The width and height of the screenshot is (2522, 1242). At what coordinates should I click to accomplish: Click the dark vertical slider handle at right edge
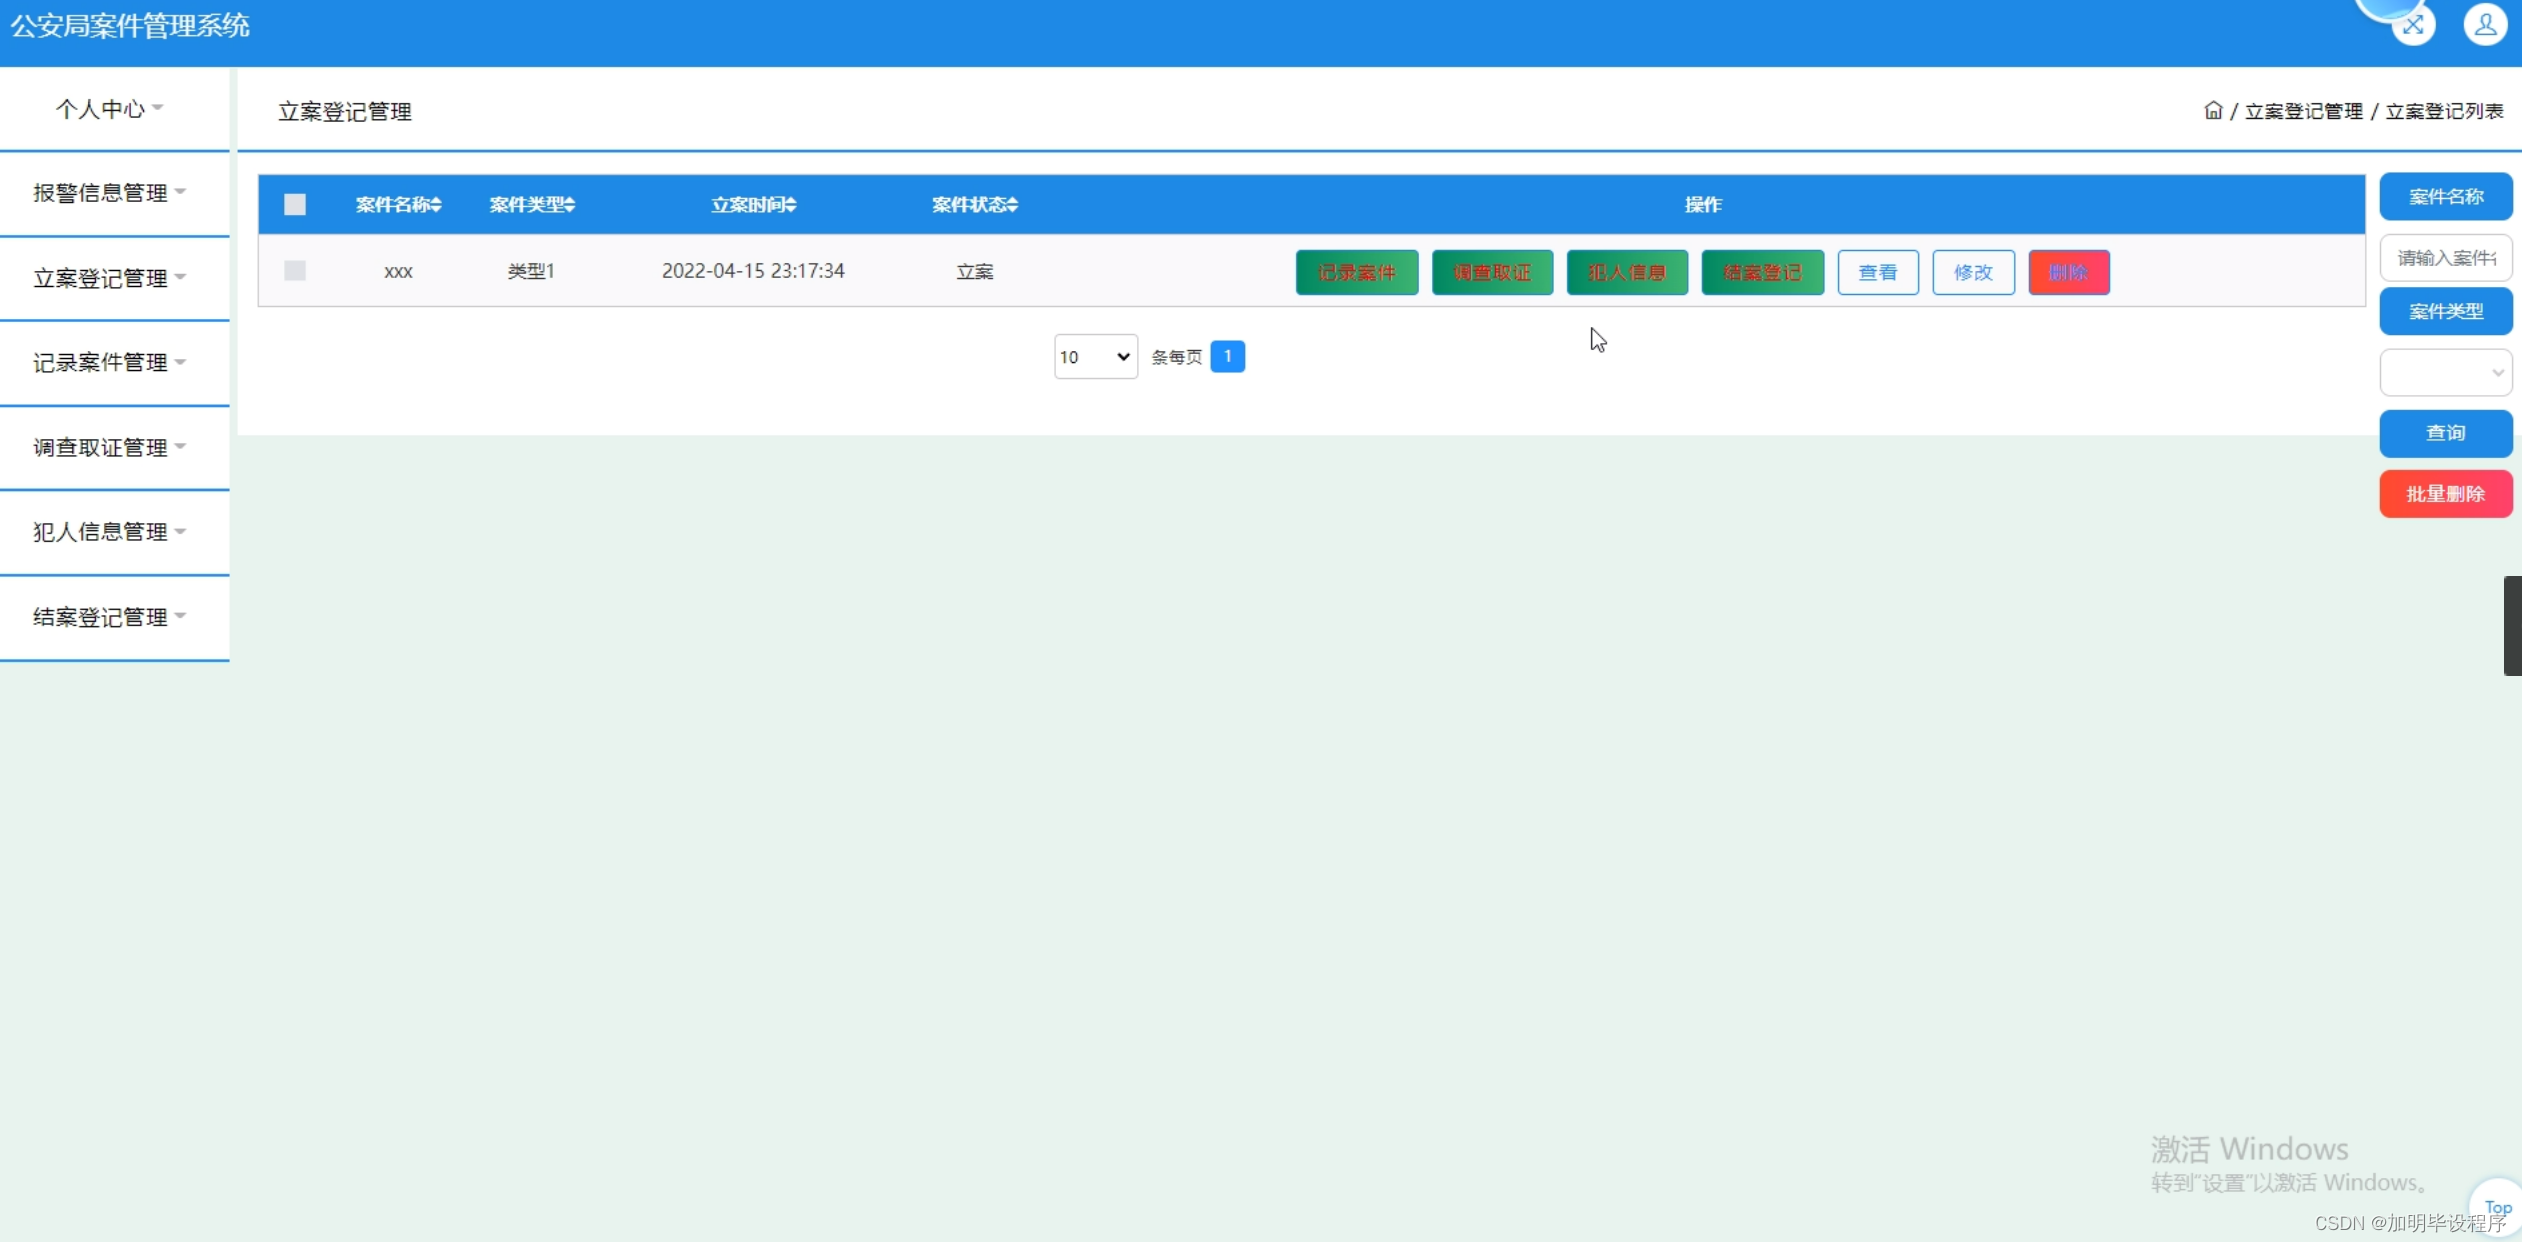coord(2512,626)
